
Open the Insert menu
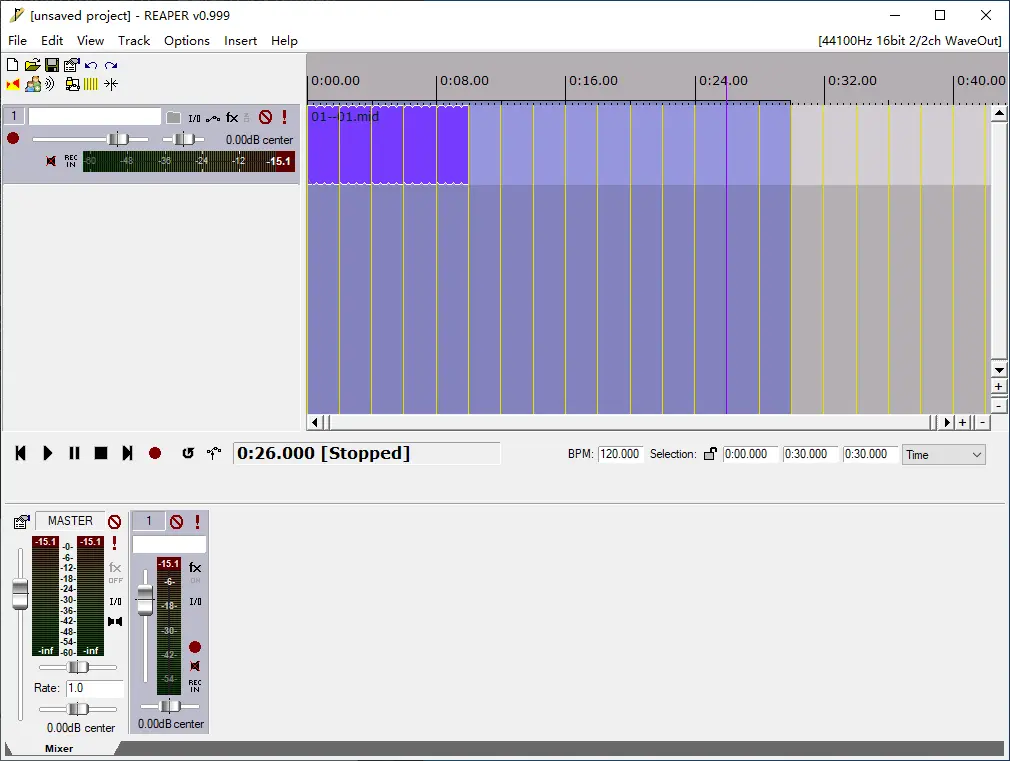[x=240, y=41]
